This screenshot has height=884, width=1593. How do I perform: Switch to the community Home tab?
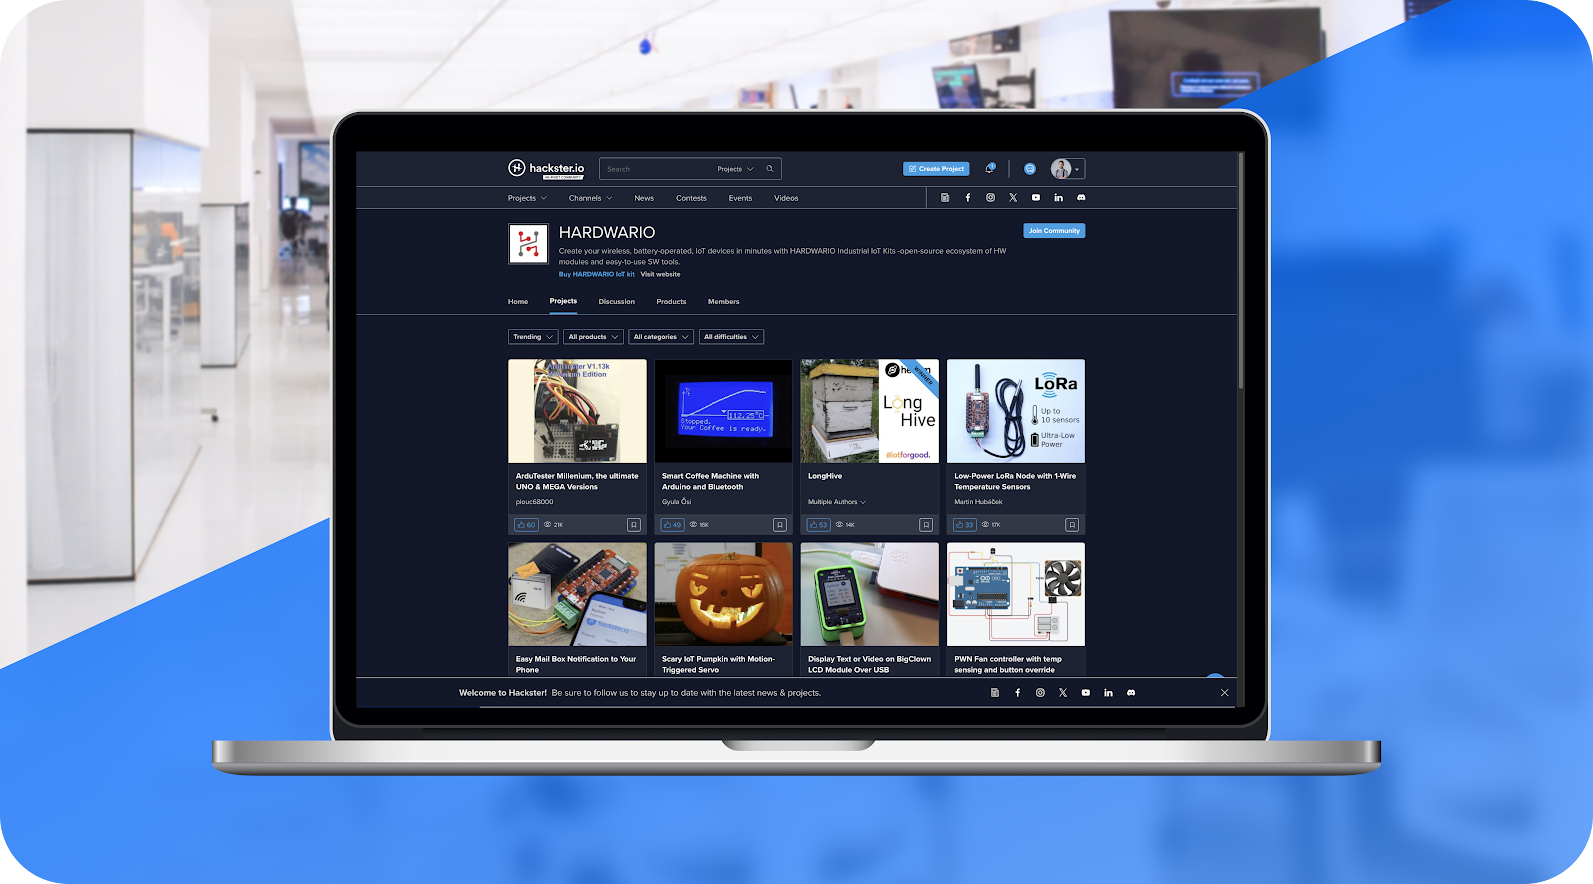(518, 301)
